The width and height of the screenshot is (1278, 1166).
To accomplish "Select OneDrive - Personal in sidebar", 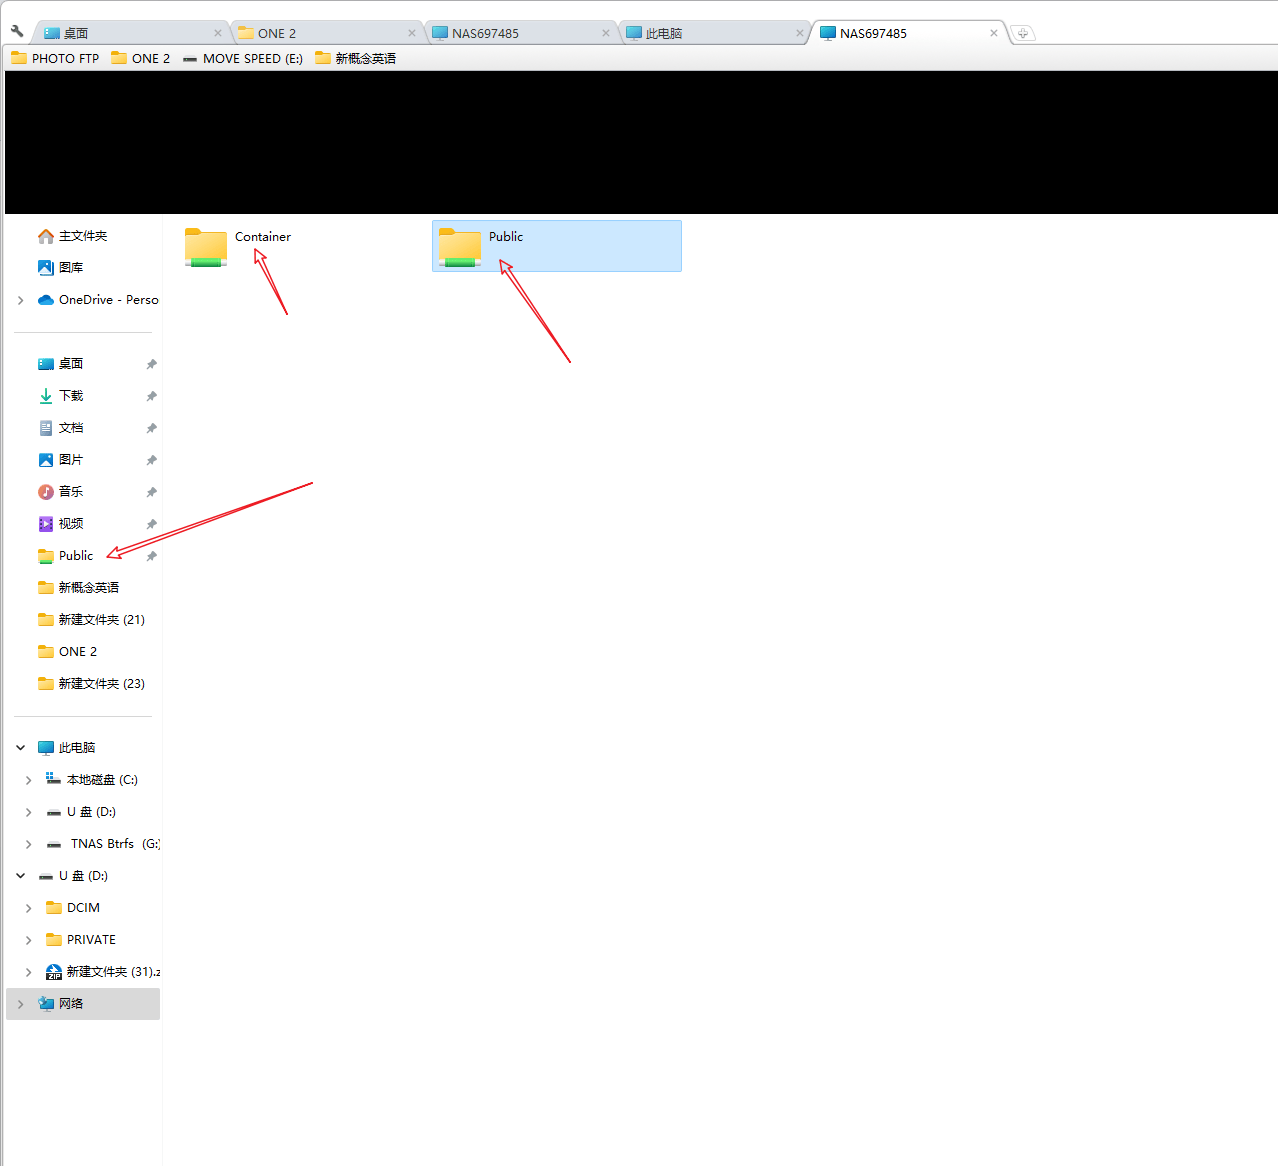I will (97, 300).
